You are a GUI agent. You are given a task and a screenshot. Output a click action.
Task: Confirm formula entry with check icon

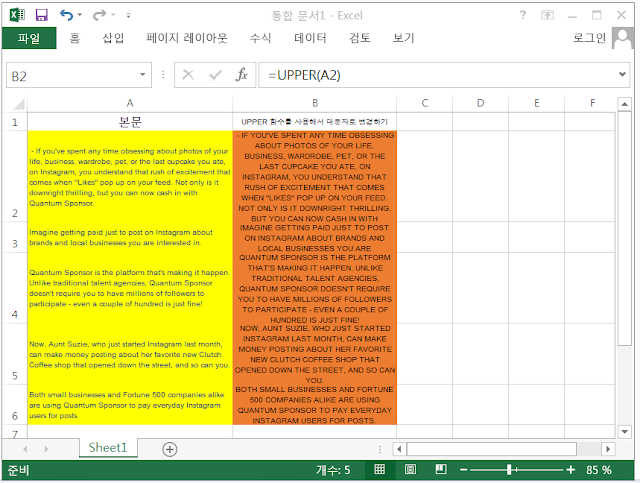(215, 75)
